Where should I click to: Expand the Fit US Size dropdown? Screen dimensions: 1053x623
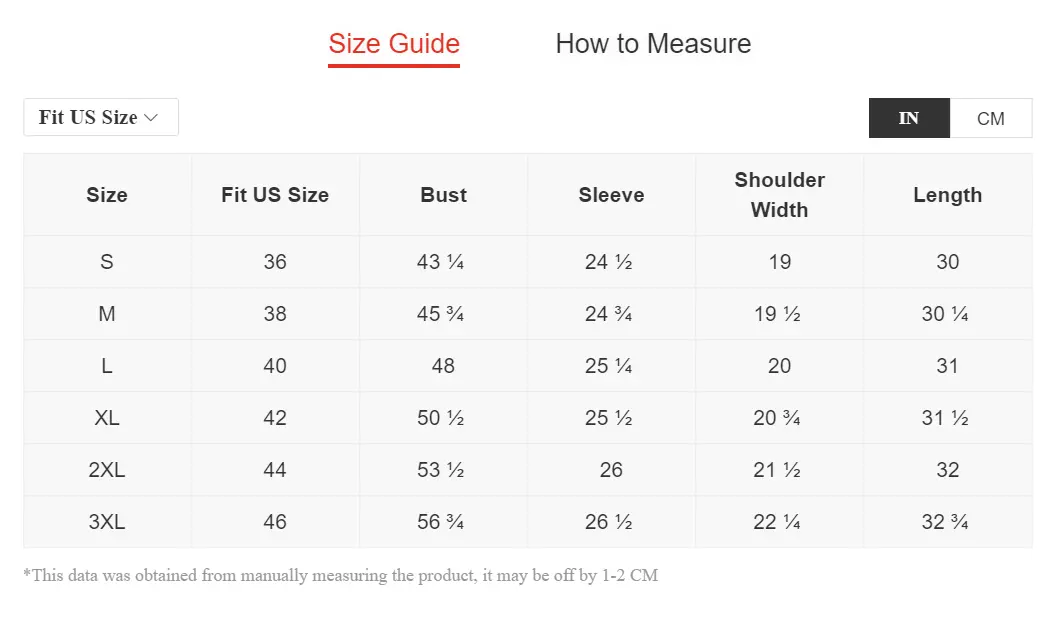[101, 117]
